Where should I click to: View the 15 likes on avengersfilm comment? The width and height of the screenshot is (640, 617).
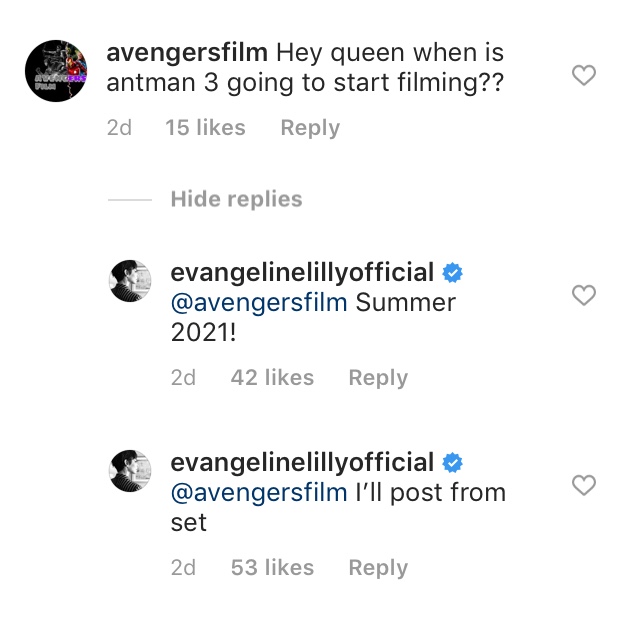pos(203,128)
